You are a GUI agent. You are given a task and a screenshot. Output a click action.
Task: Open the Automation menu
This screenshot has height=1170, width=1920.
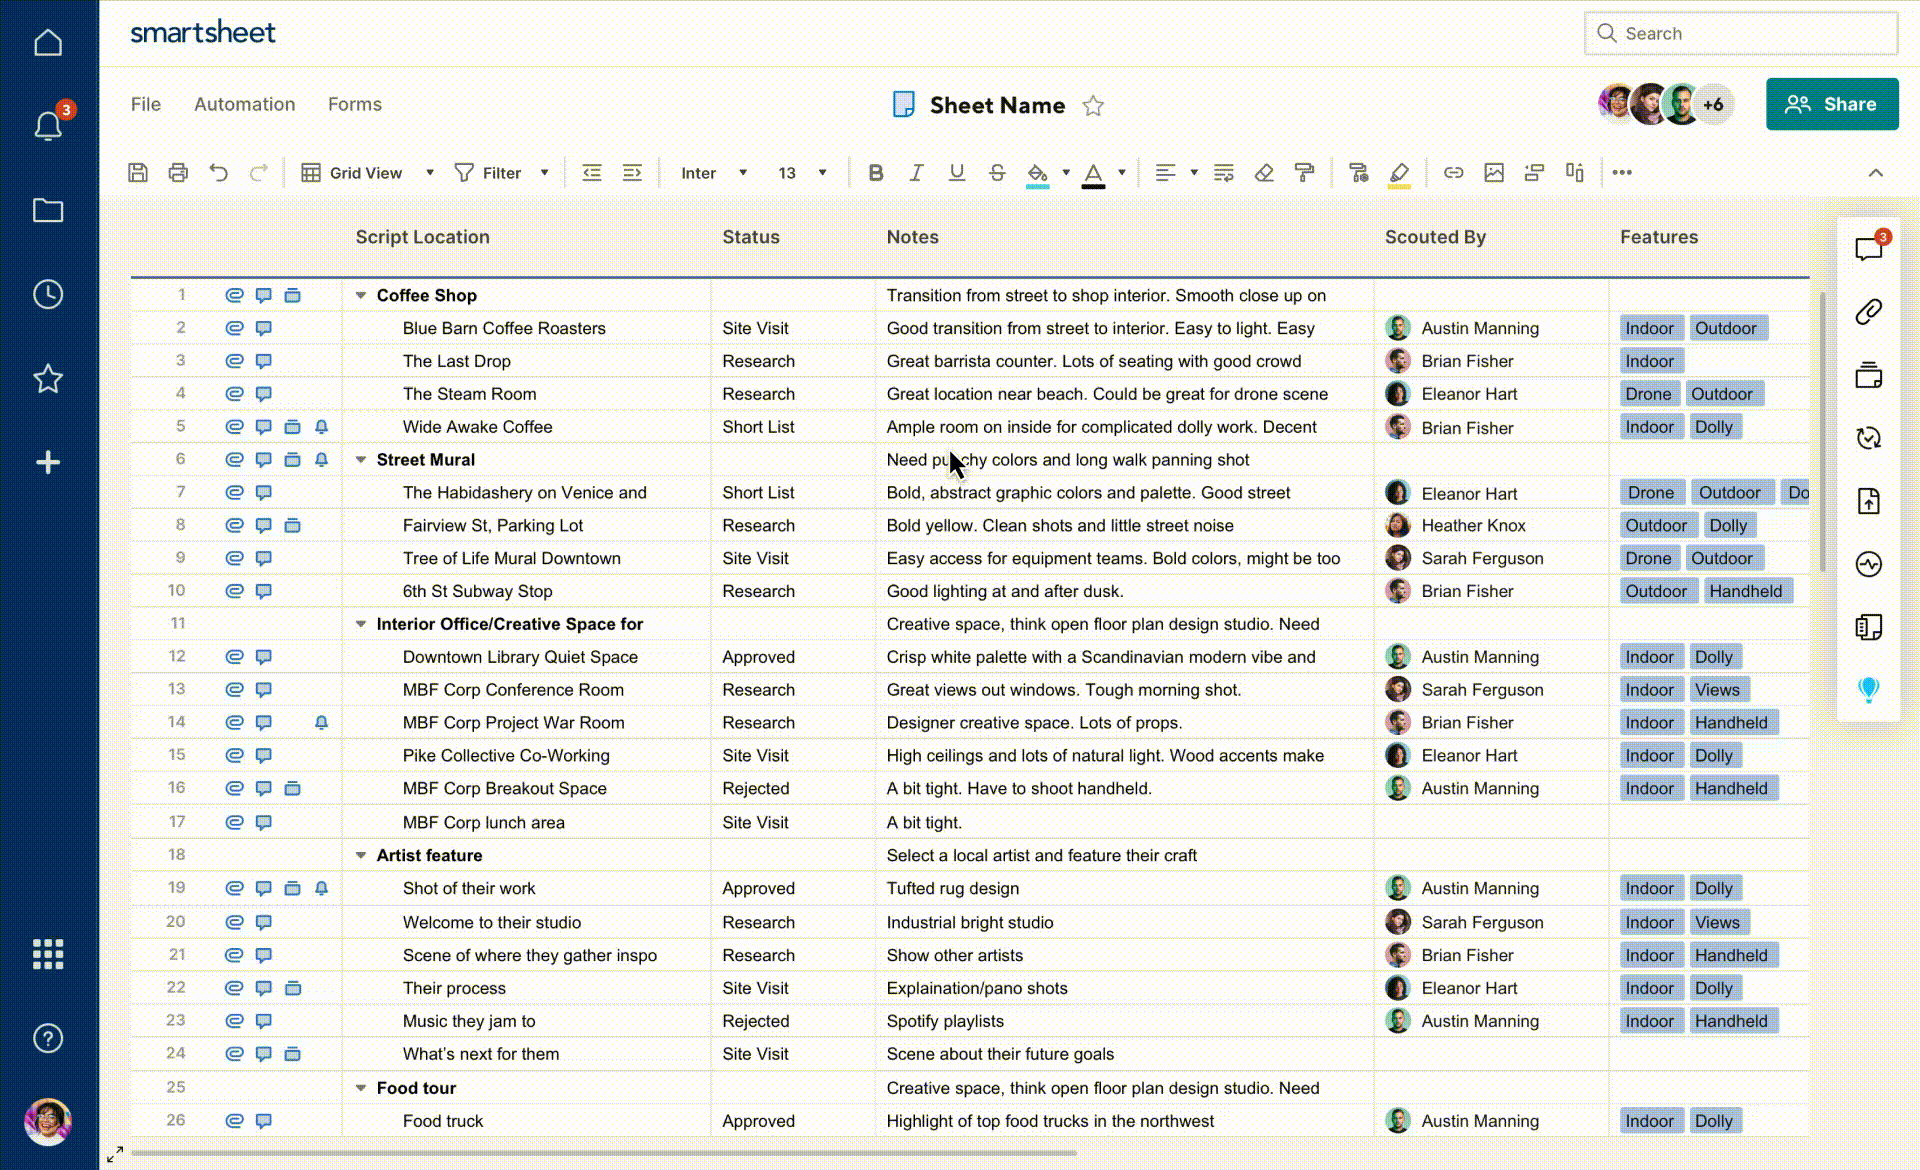point(244,104)
